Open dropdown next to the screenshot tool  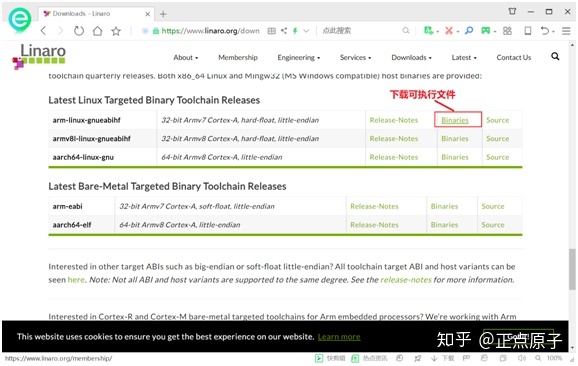click(457, 32)
